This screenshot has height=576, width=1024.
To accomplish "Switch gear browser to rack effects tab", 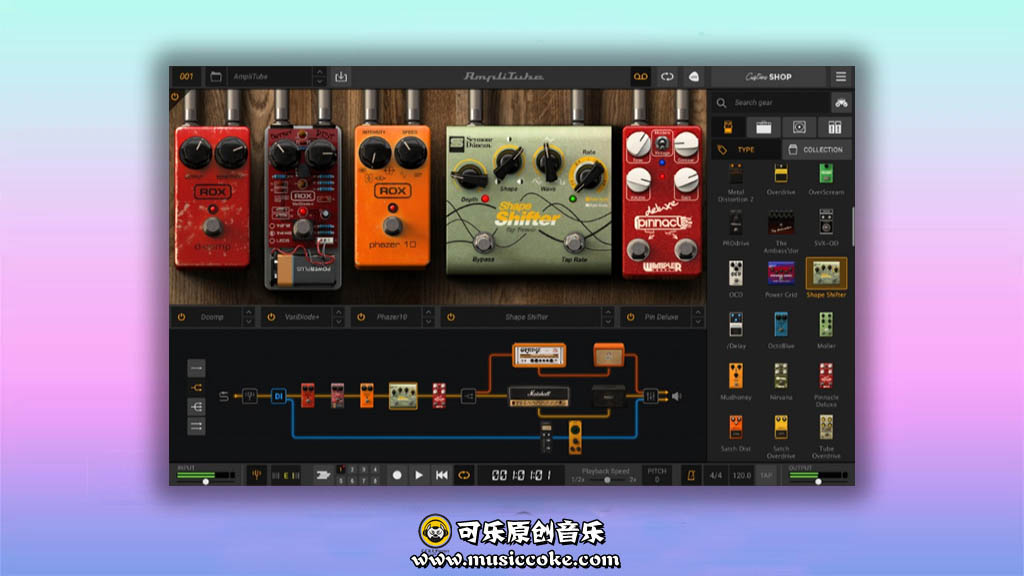I will [x=835, y=127].
